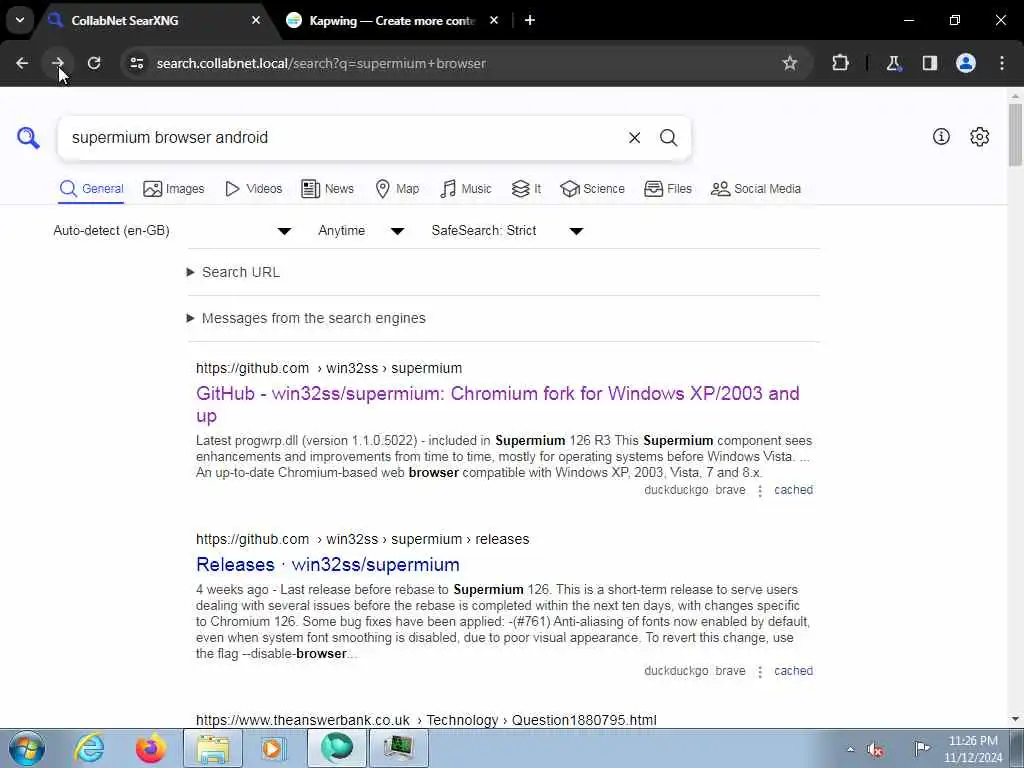Open site information icon in address bar
This screenshot has height=768, width=1024.
pos(136,63)
